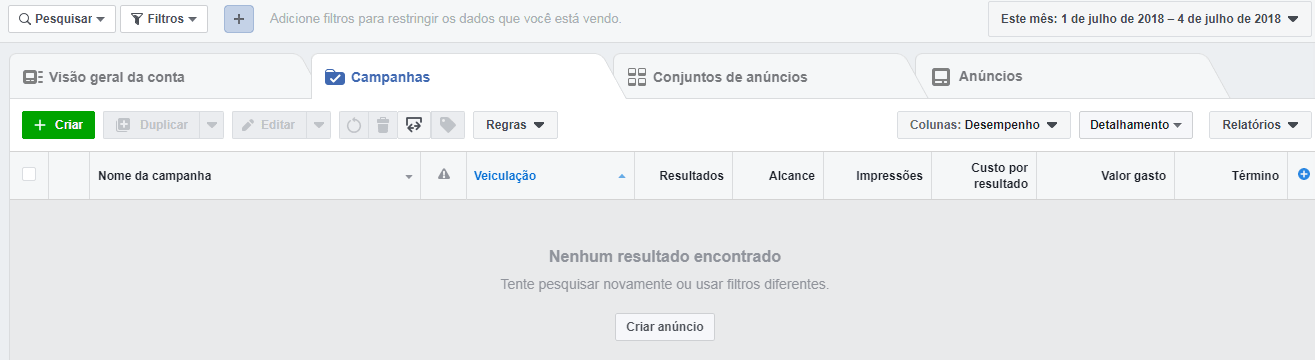
Task: Toggle the select-all campaigns checkbox
Action: click(29, 174)
